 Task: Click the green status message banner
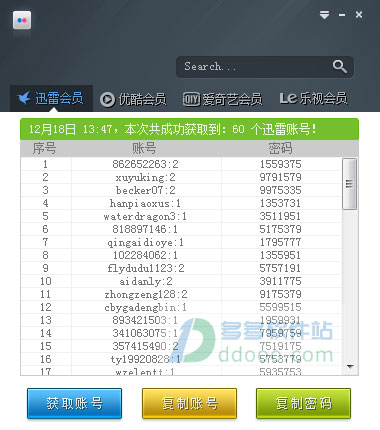point(189,129)
